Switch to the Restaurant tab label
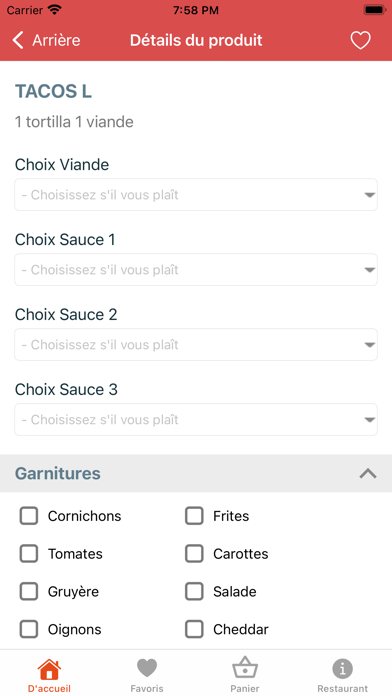The width and height of the screenshot is (392, 696). pos(342,689)
